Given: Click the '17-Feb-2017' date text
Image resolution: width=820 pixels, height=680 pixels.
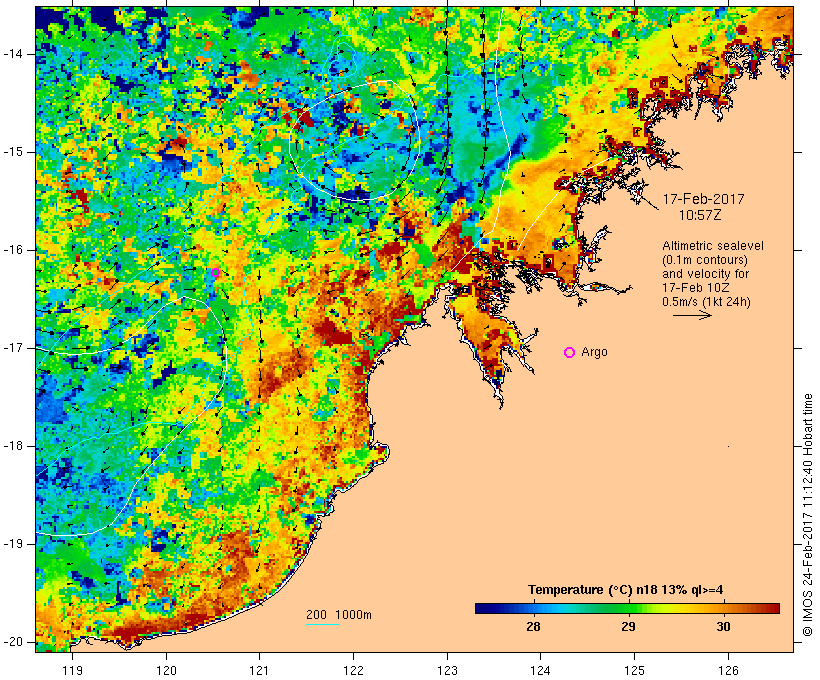Looking at the screenshot, I should pyautogui.click(x=703, y=199).
